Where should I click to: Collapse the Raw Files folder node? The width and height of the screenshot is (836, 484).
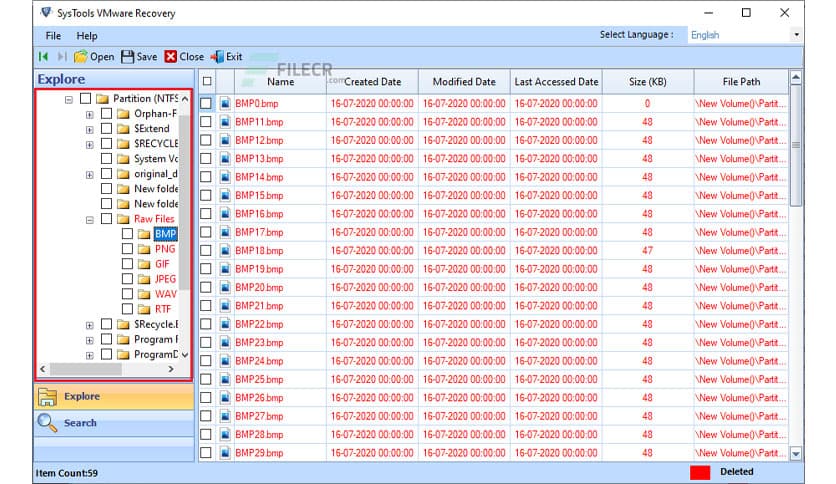coord(90,220)
